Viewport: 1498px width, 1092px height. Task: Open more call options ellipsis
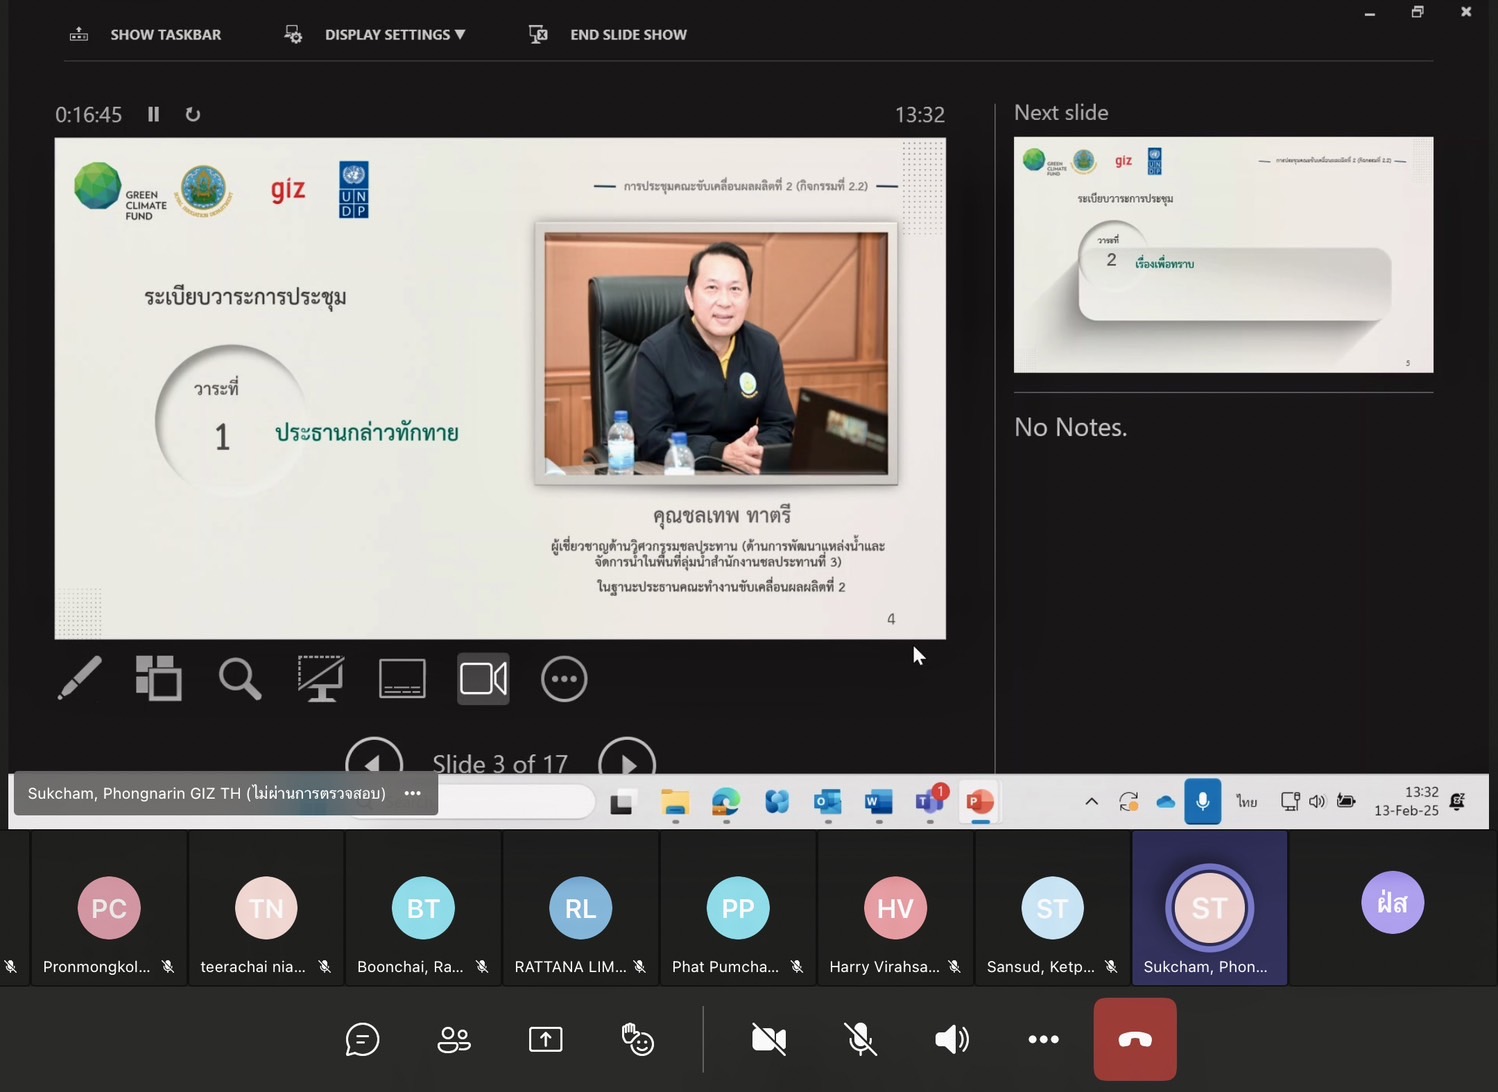tap(1043, 1040)
